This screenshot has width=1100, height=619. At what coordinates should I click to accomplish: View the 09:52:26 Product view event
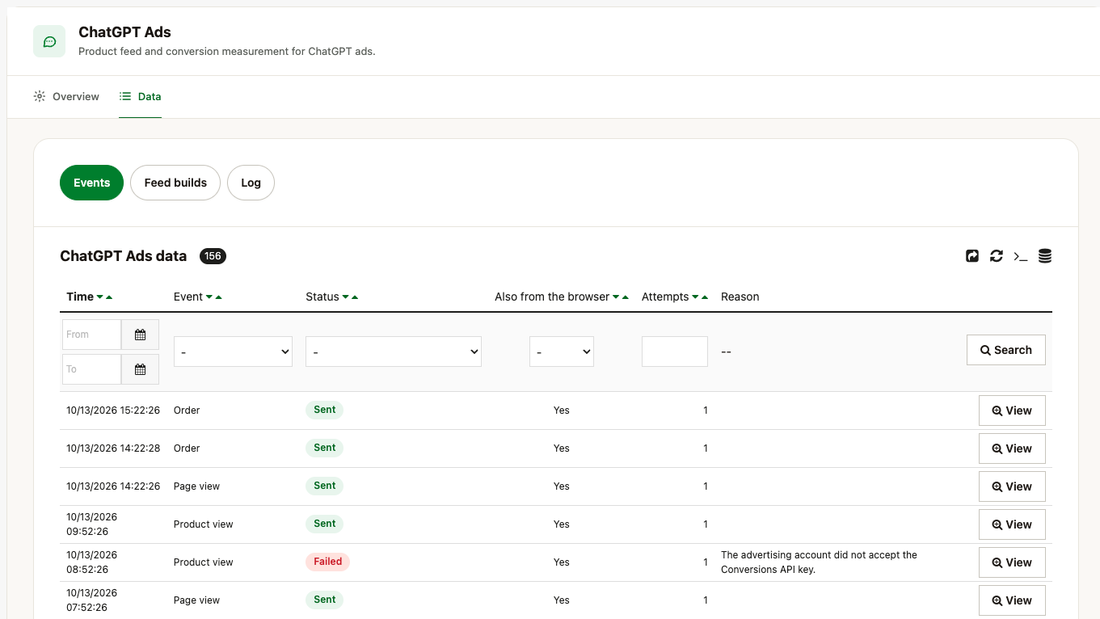[1012, 524]
